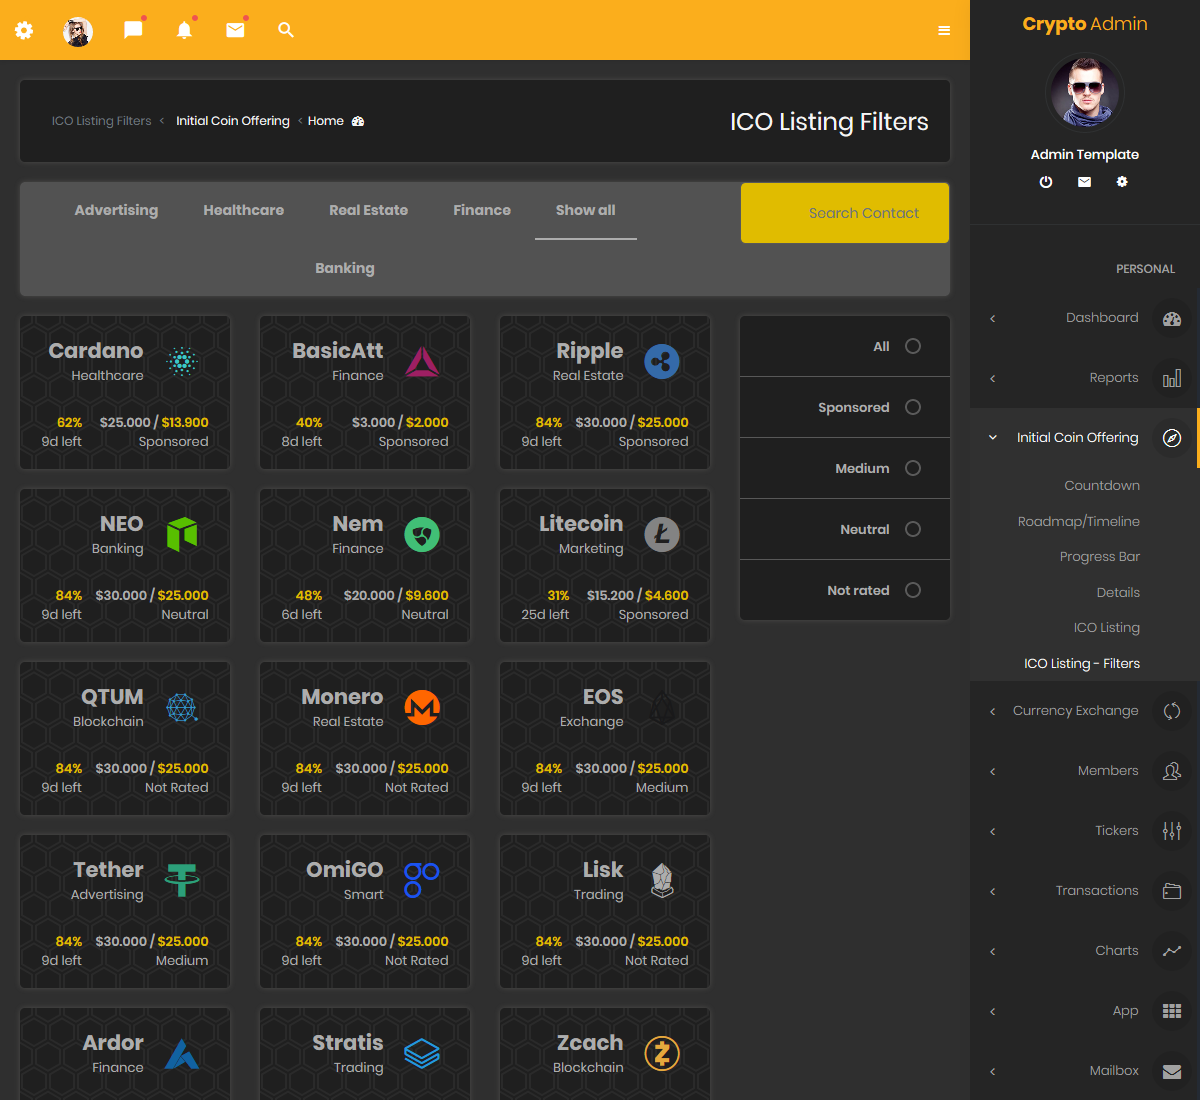Click the Cardano coin logo
The height and width of the screenshot is (1100, 1200).
coord(182,362)
